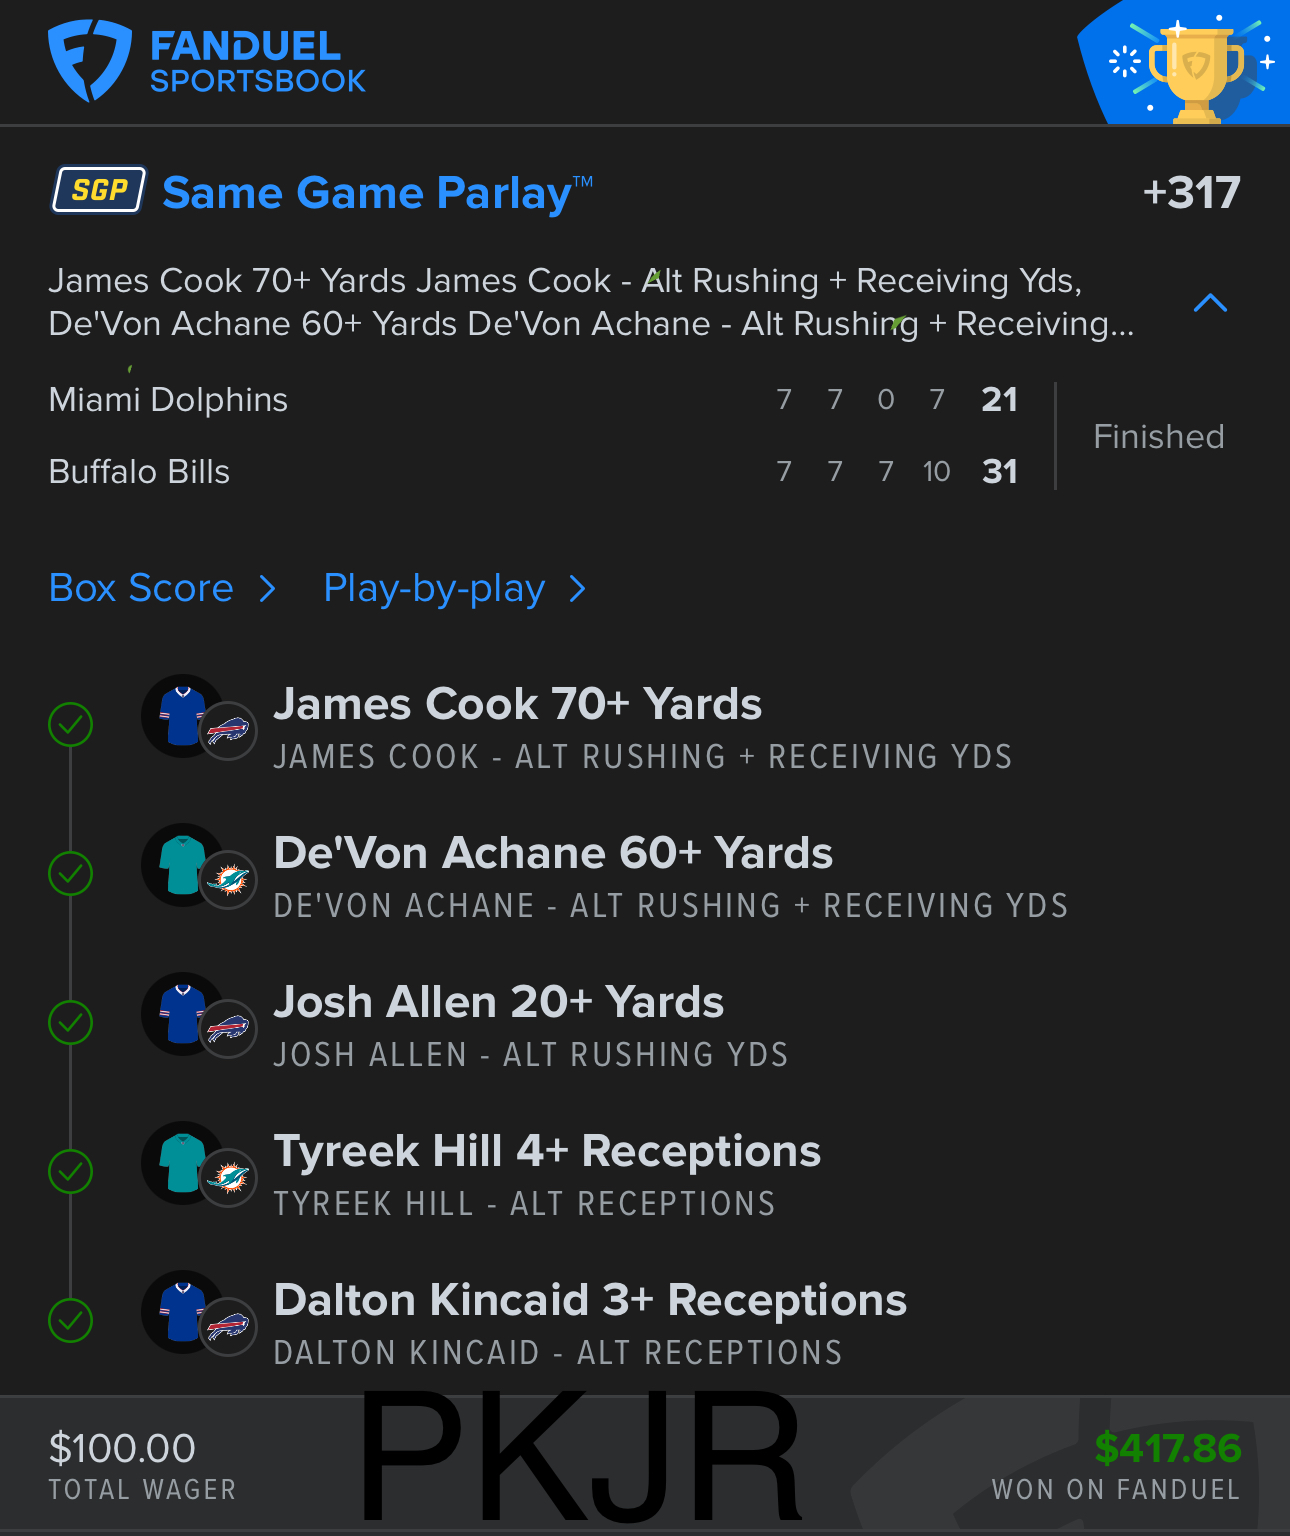The height and width of the screenshot is (1536, 1290).
Task: Open the Box Score arrow
Action: point(267,589)
